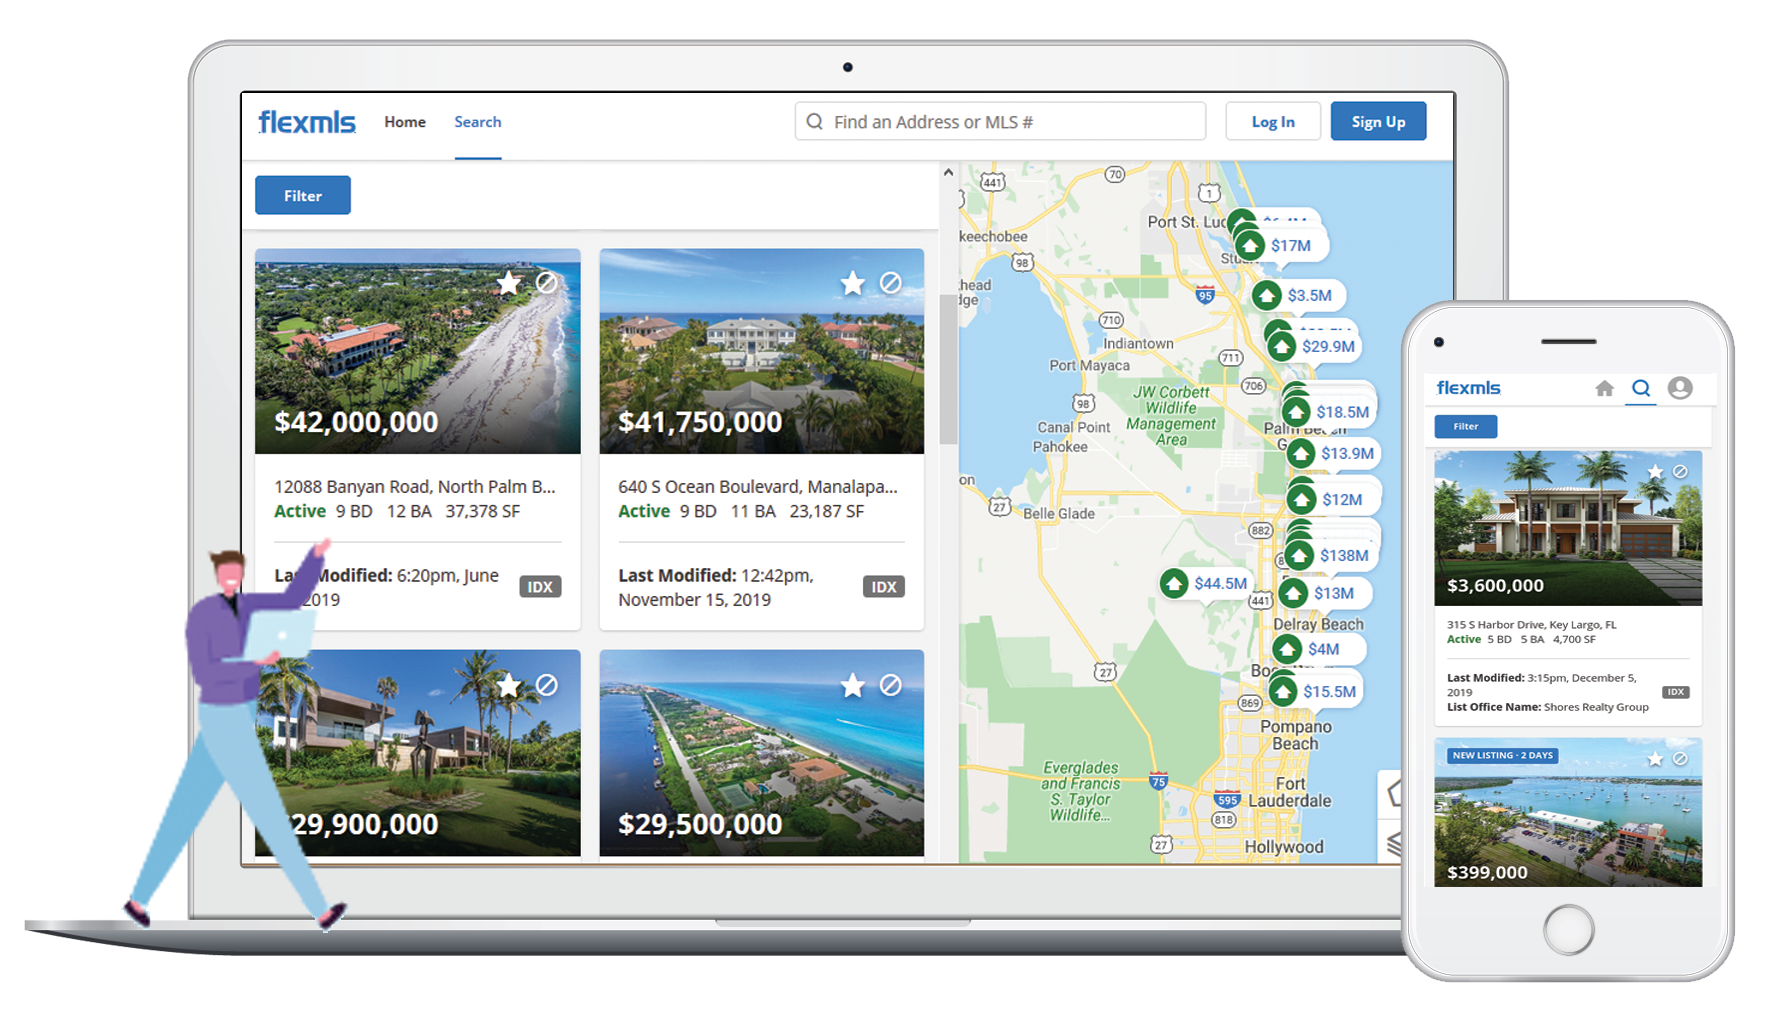Image resolution: width=1774 pixels, height=1027 pixels.
Task: Hide the $41,750,000 listing via ban icon
Action: 891,283
